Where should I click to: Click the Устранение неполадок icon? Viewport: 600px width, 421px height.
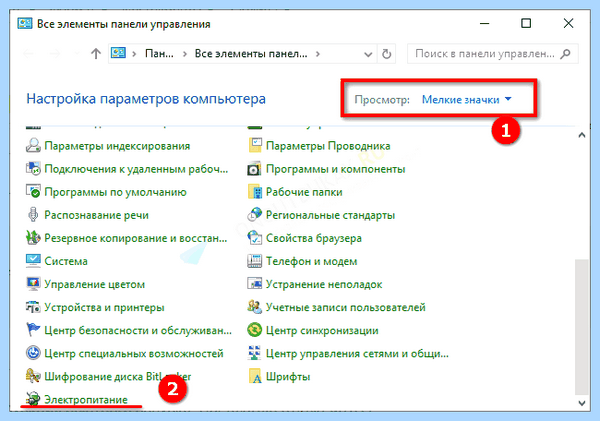click(255, 284)
